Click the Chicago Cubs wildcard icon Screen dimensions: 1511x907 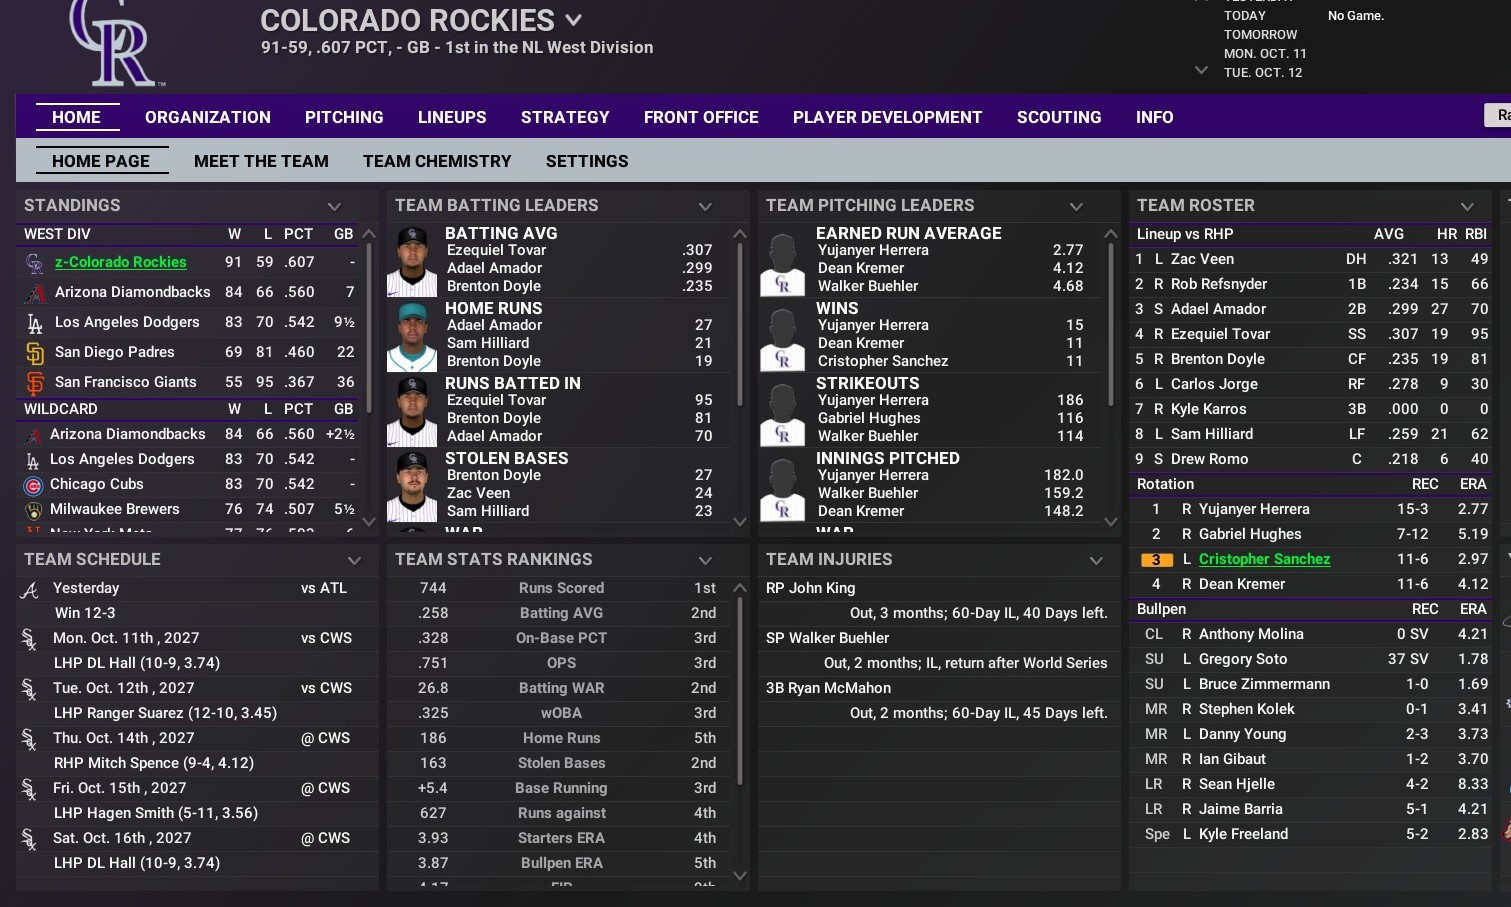tap(33, 485)
